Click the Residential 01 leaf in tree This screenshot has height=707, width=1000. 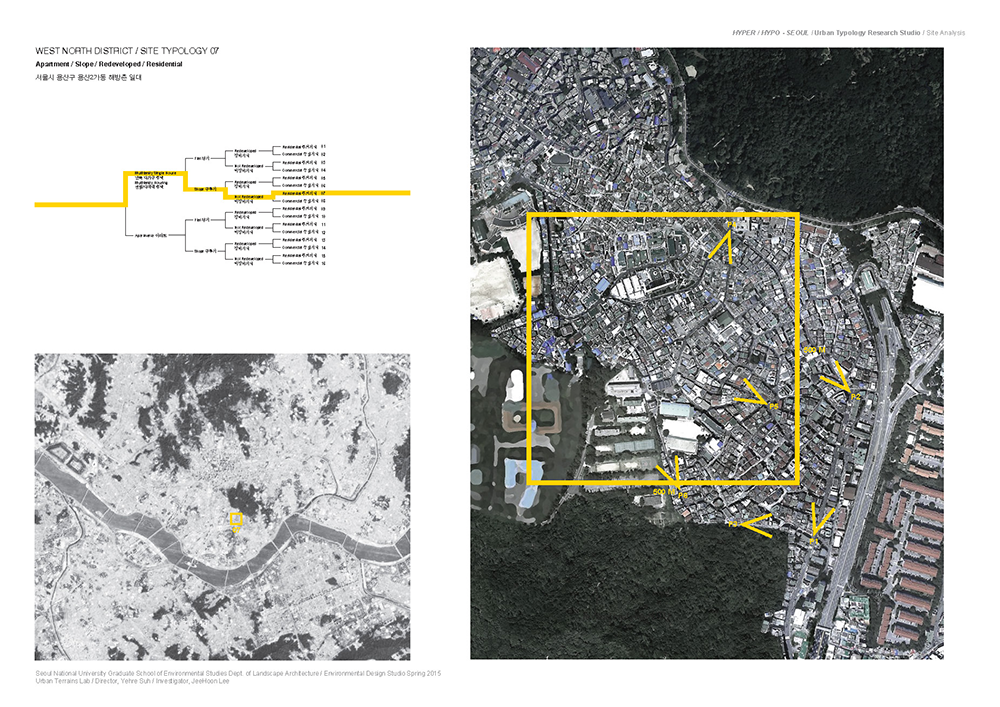304,147
